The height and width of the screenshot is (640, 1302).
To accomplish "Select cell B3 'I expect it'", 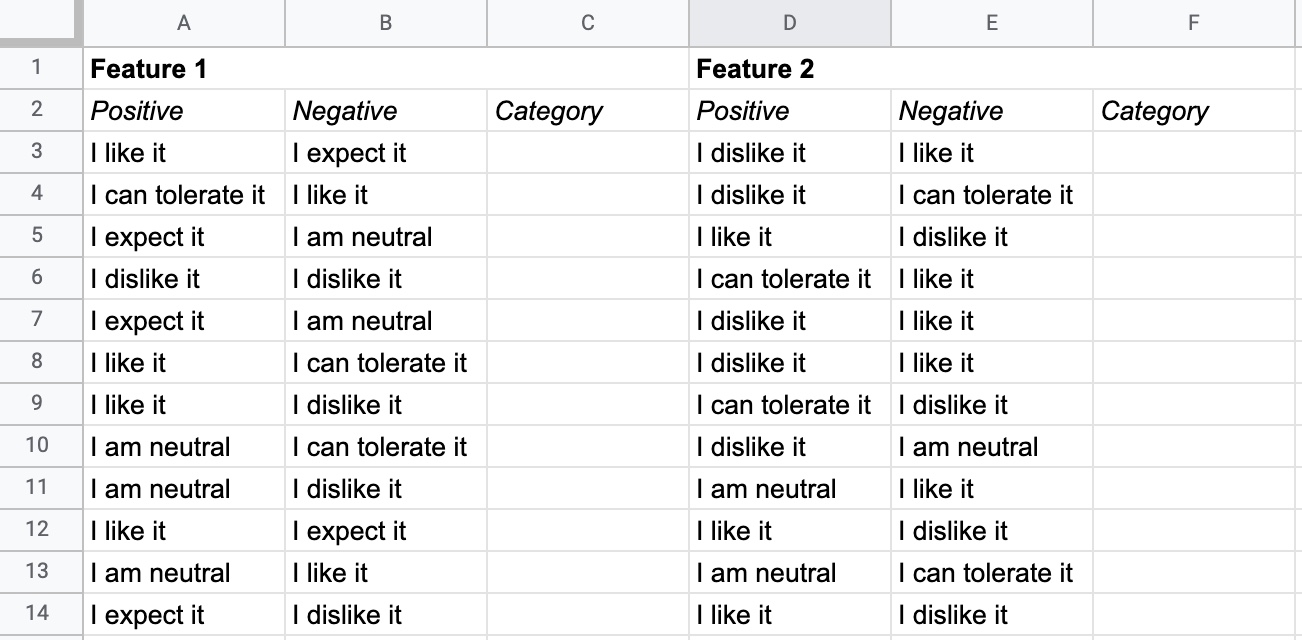I will coord(386,153).
